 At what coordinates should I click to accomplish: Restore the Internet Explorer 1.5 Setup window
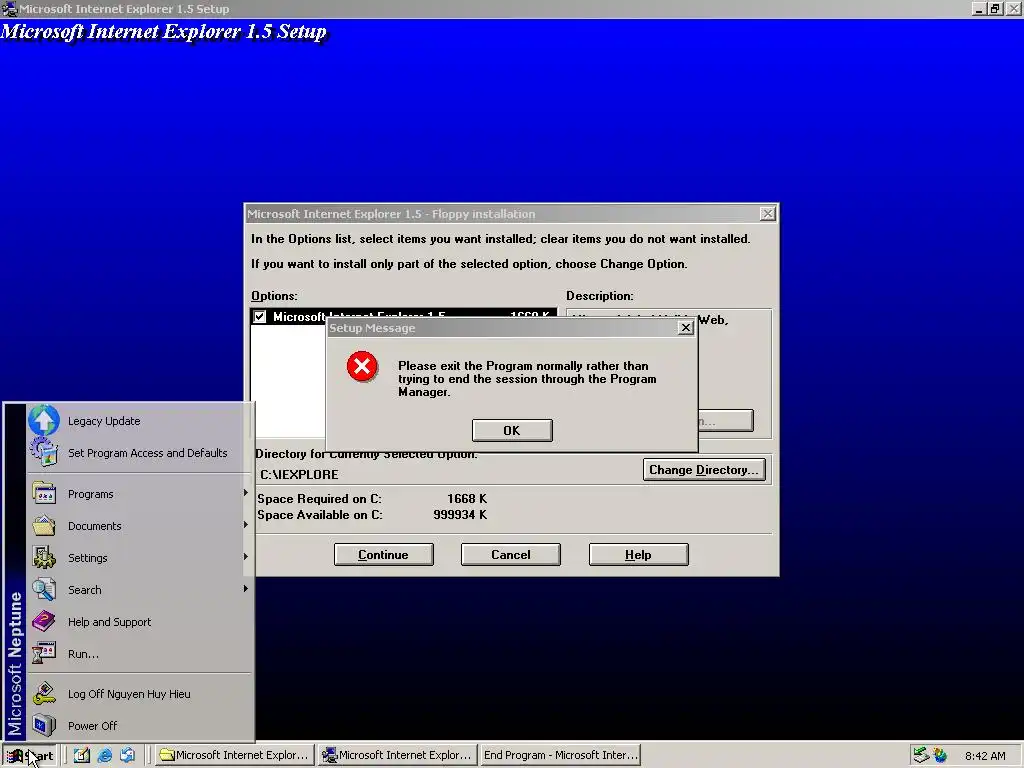[x=995, y=8]
